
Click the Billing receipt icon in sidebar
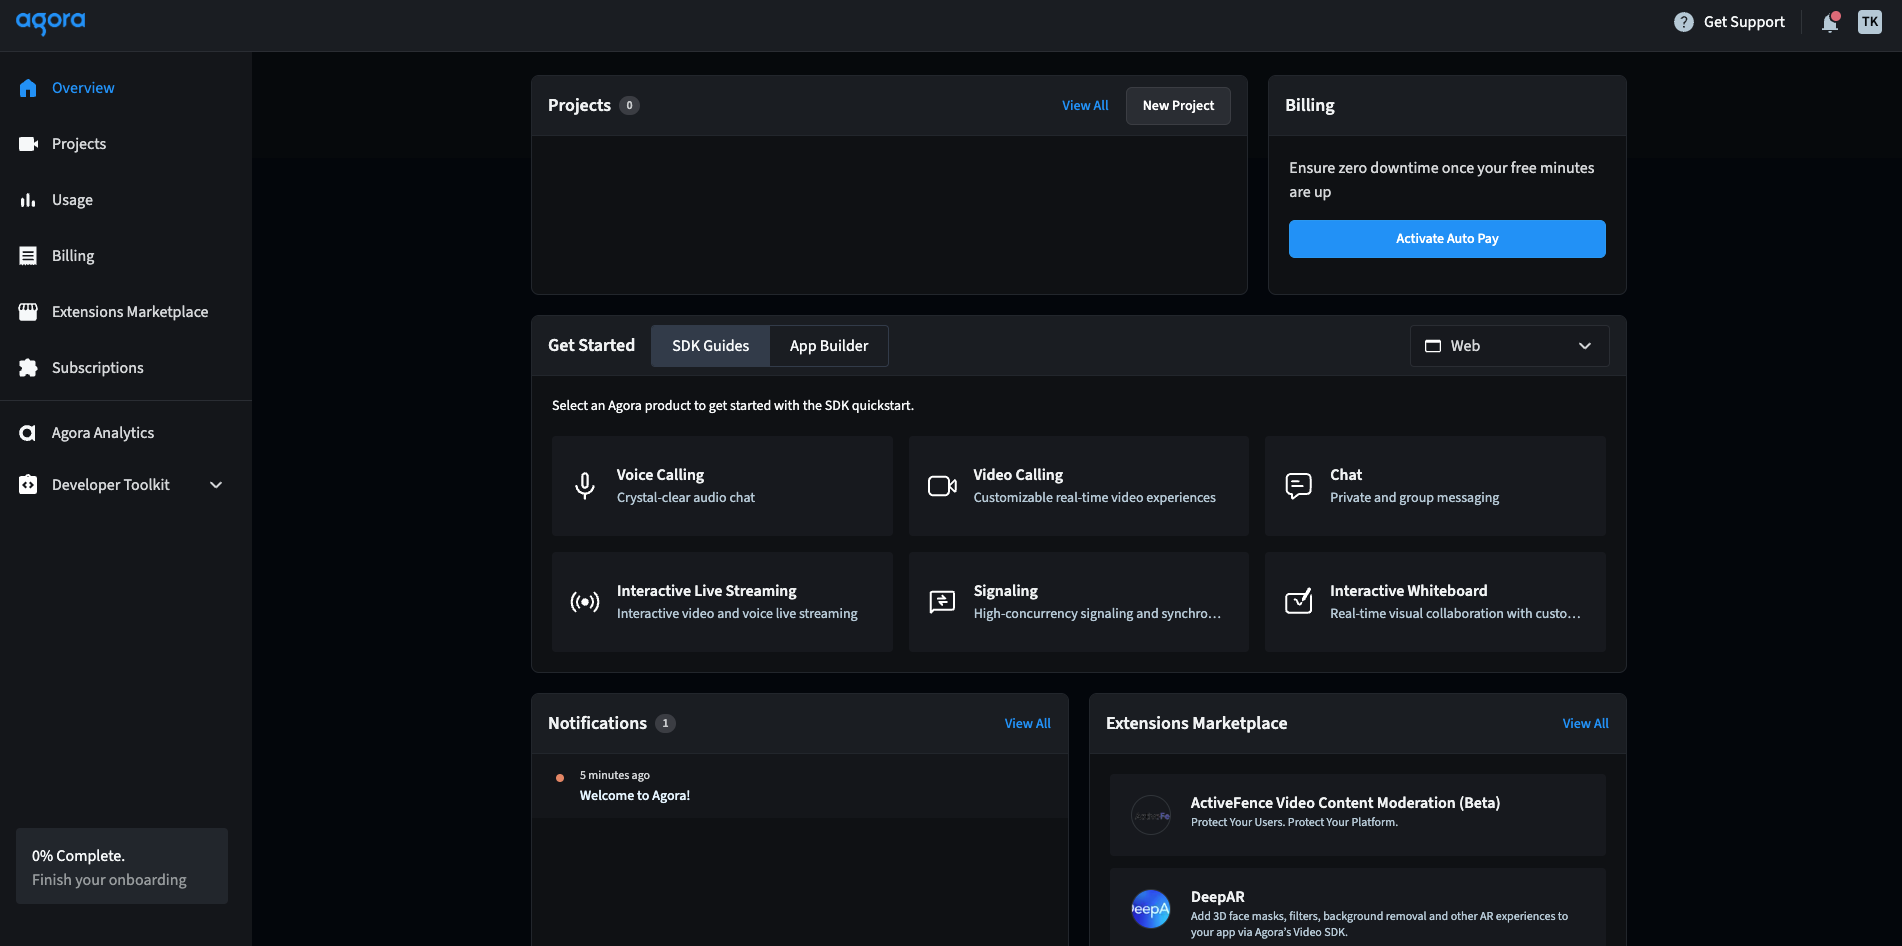(28, 256)
